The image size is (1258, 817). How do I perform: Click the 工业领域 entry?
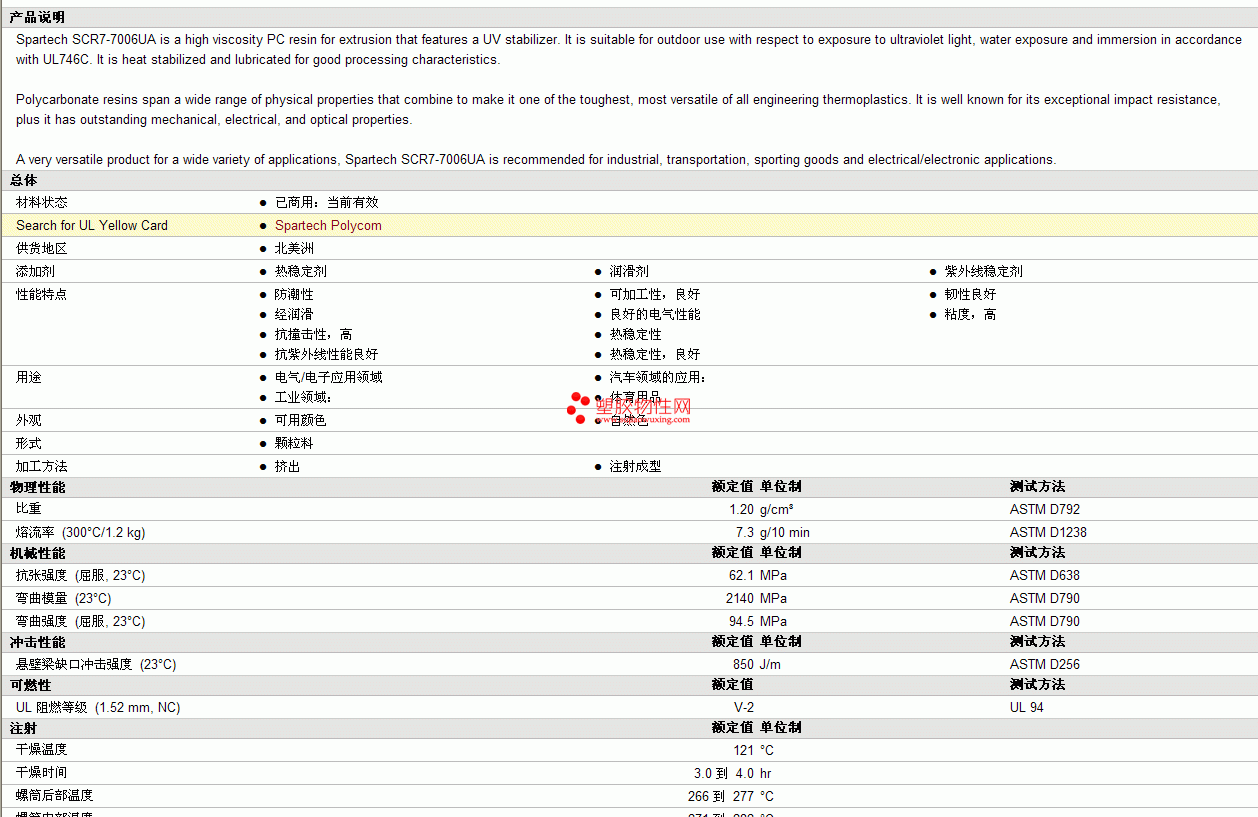[x=304, y=397]
